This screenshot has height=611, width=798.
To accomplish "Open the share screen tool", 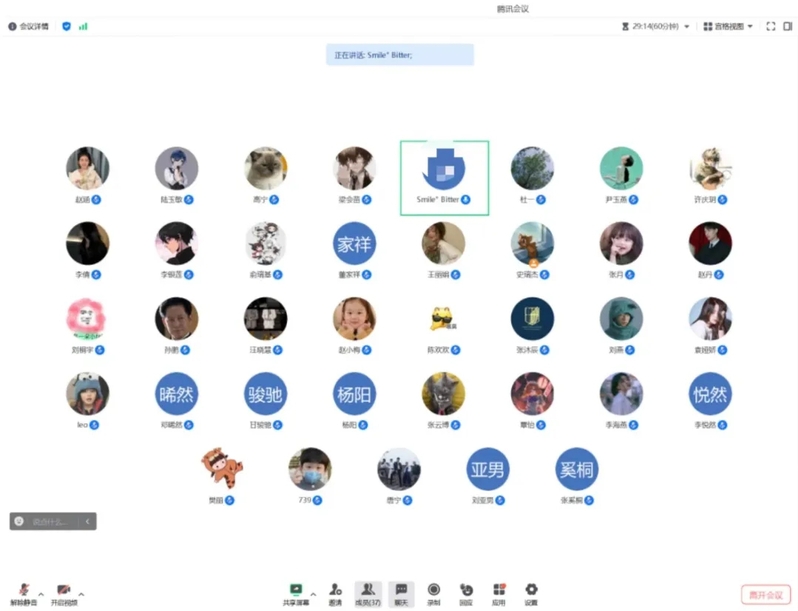I will [x=296, y=592].
